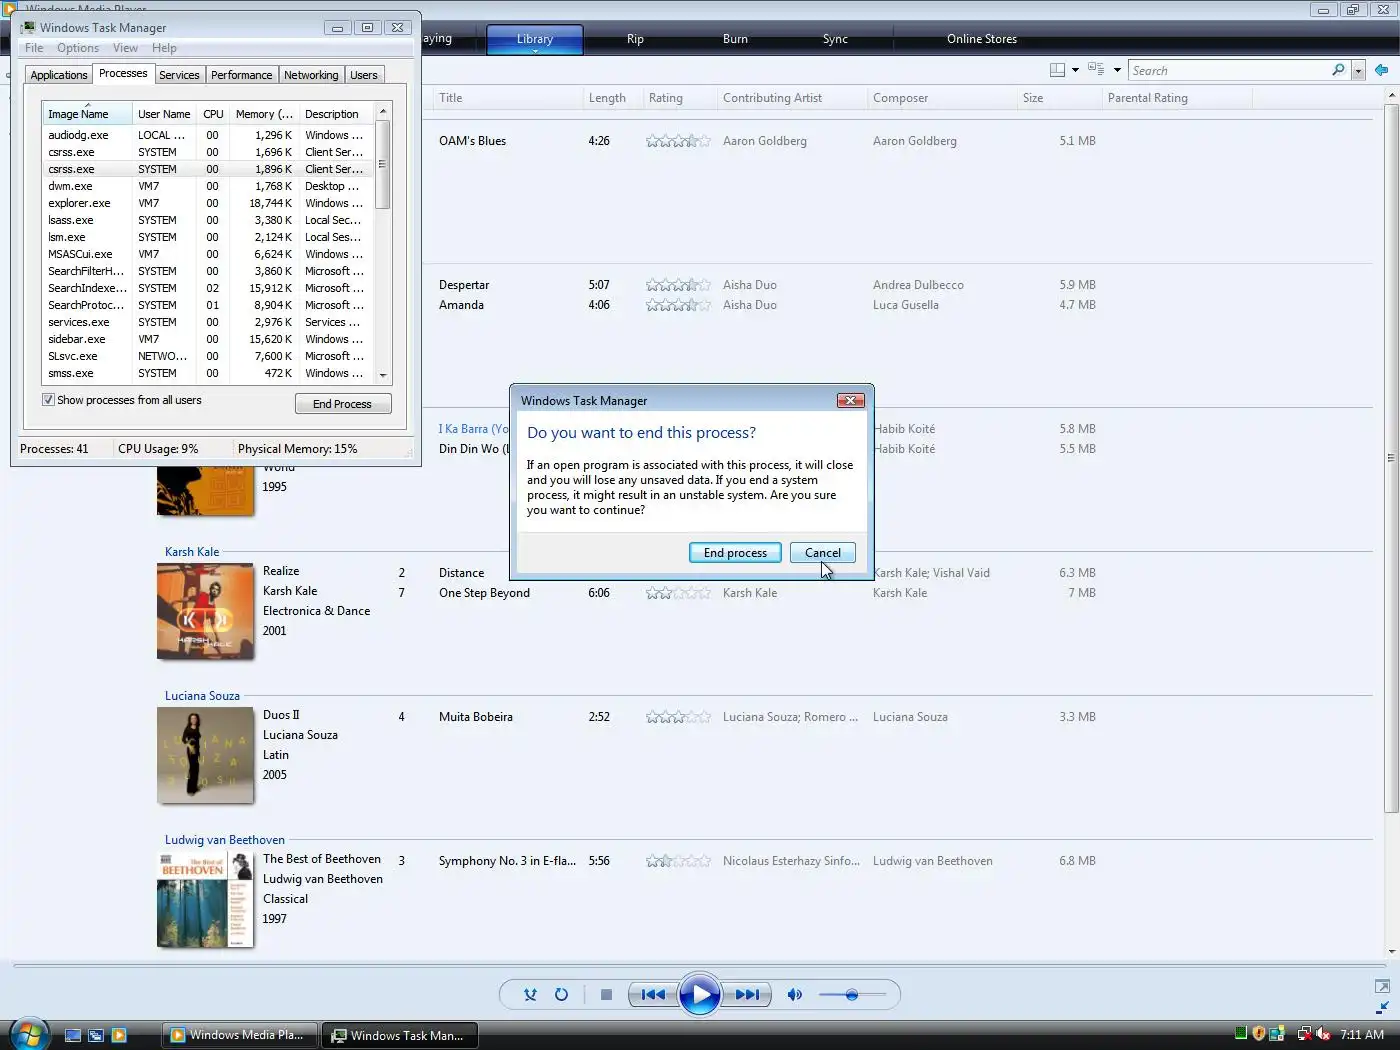Open the Burn tab

coord(735,39)
